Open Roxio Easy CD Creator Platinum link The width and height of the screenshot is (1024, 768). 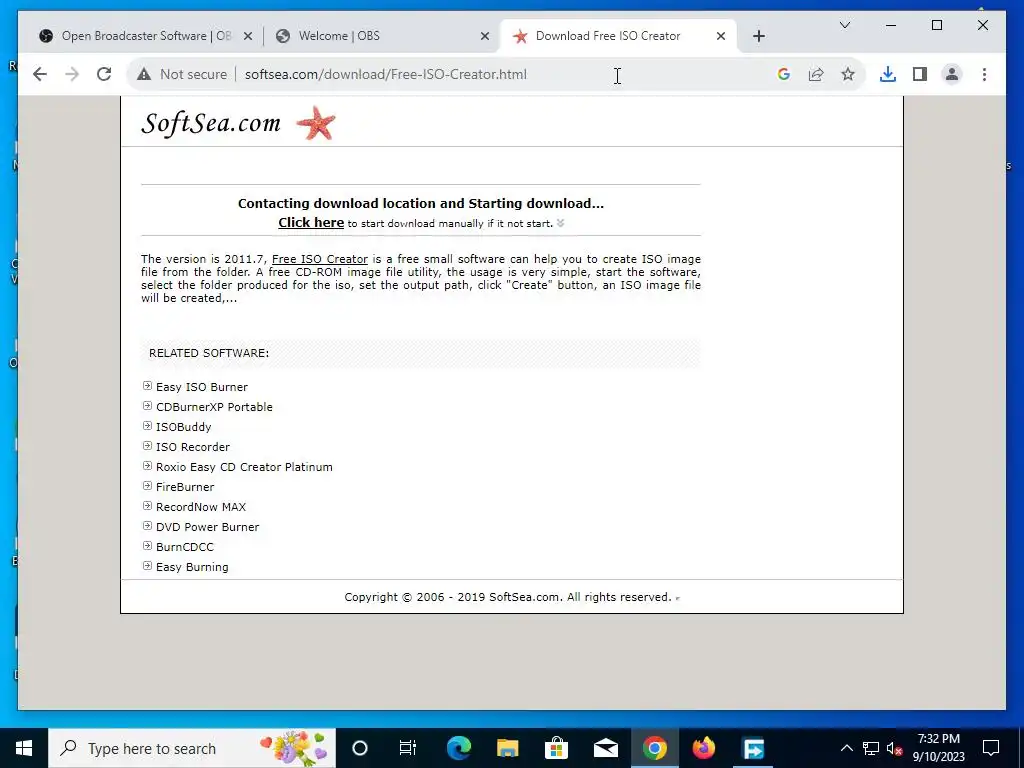point(244,467)
